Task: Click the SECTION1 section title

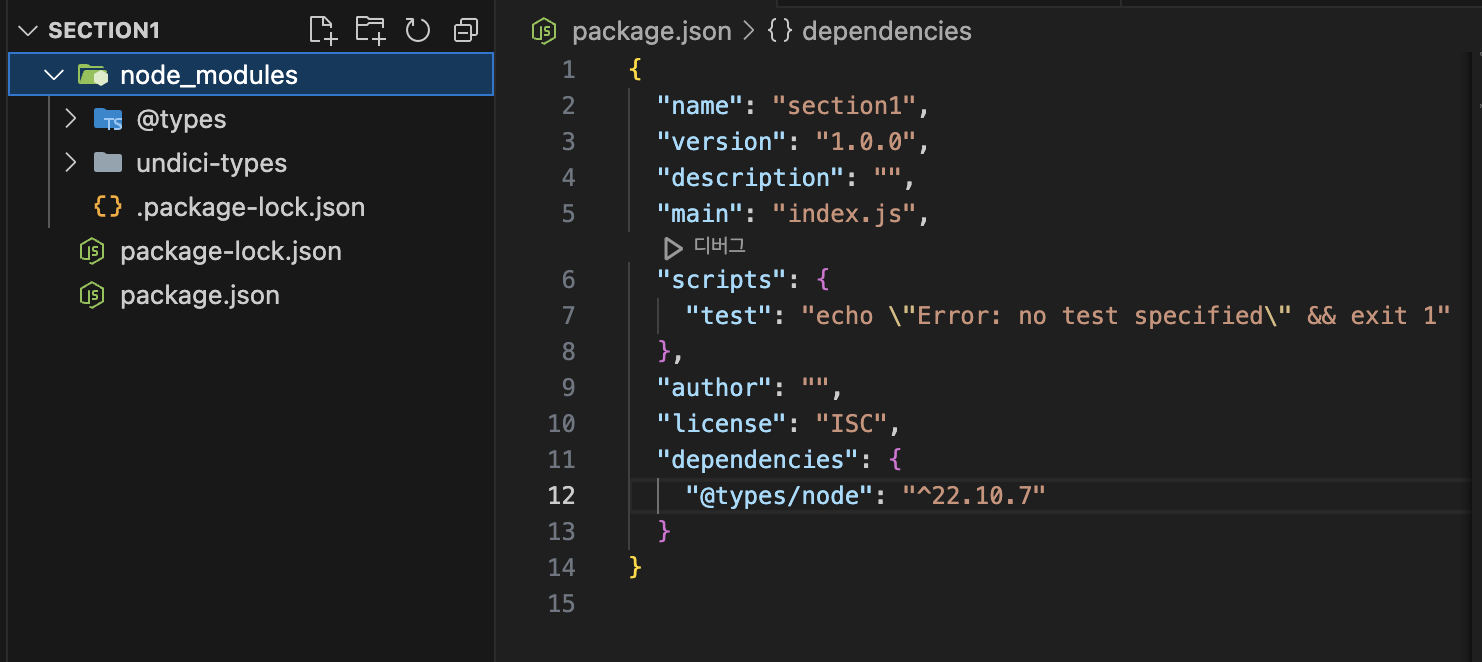Action: [104, 31]
